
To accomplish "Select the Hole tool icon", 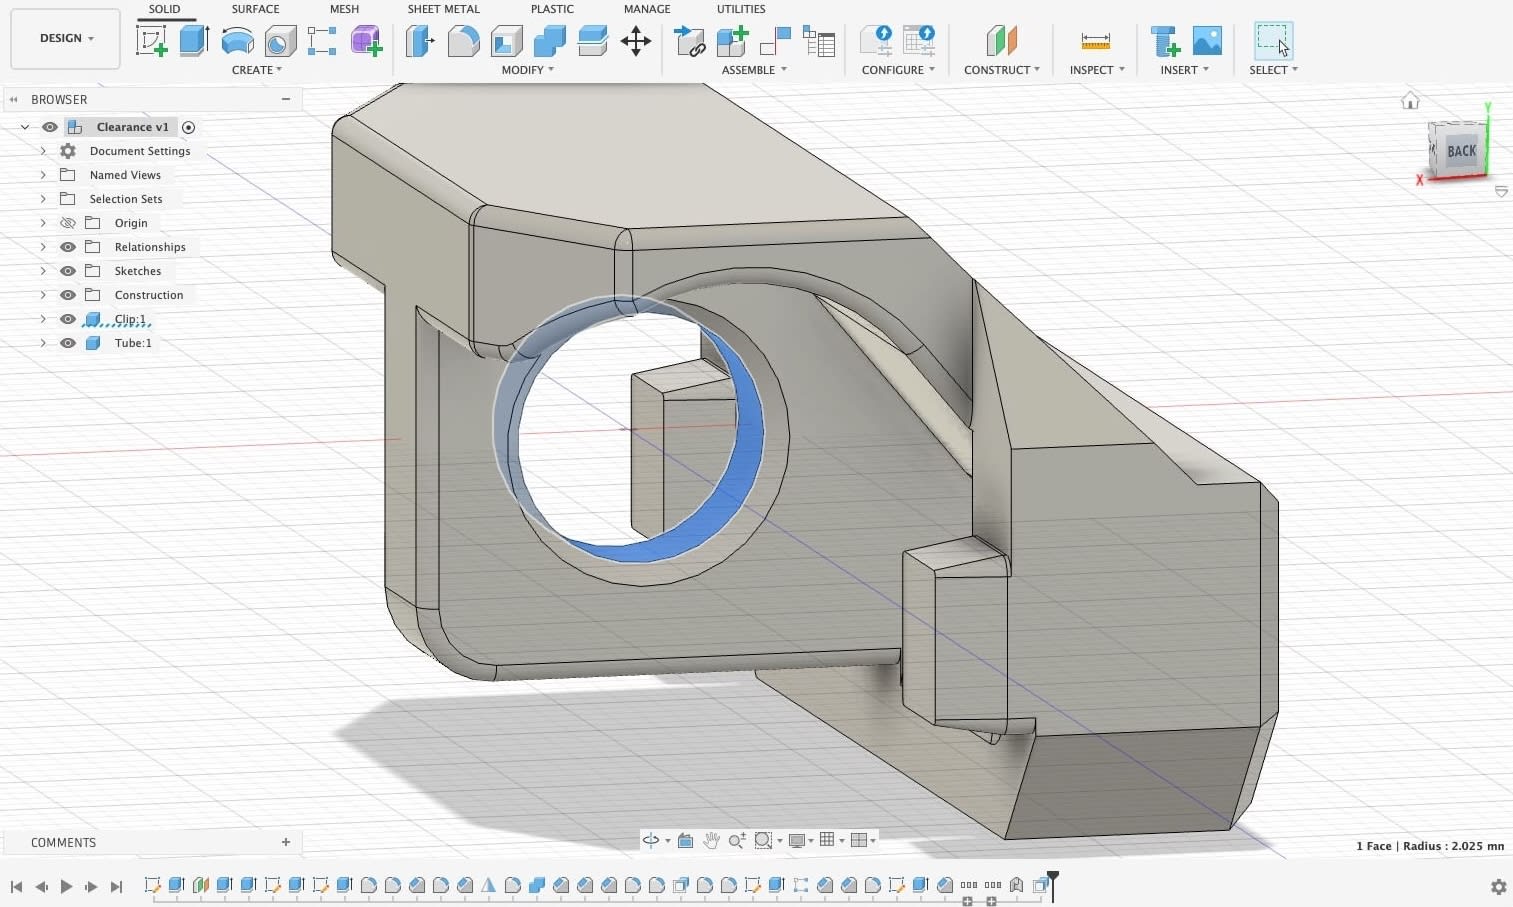I will pyautogui.click(x=280, y=41).
